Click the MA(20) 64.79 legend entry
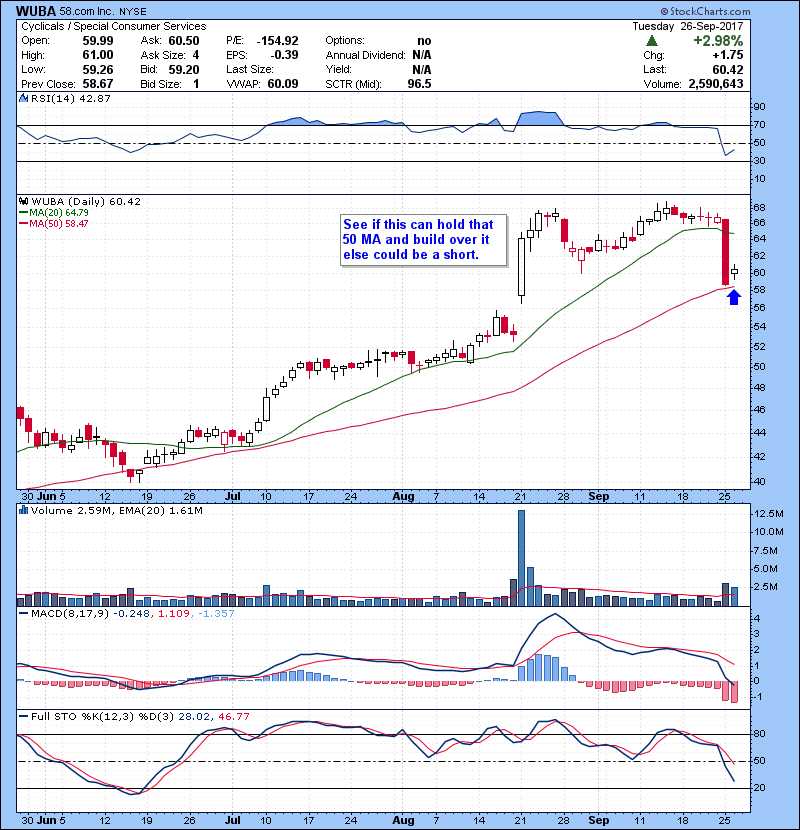Viewport: 800px width, 830px height. coord(59,213)
